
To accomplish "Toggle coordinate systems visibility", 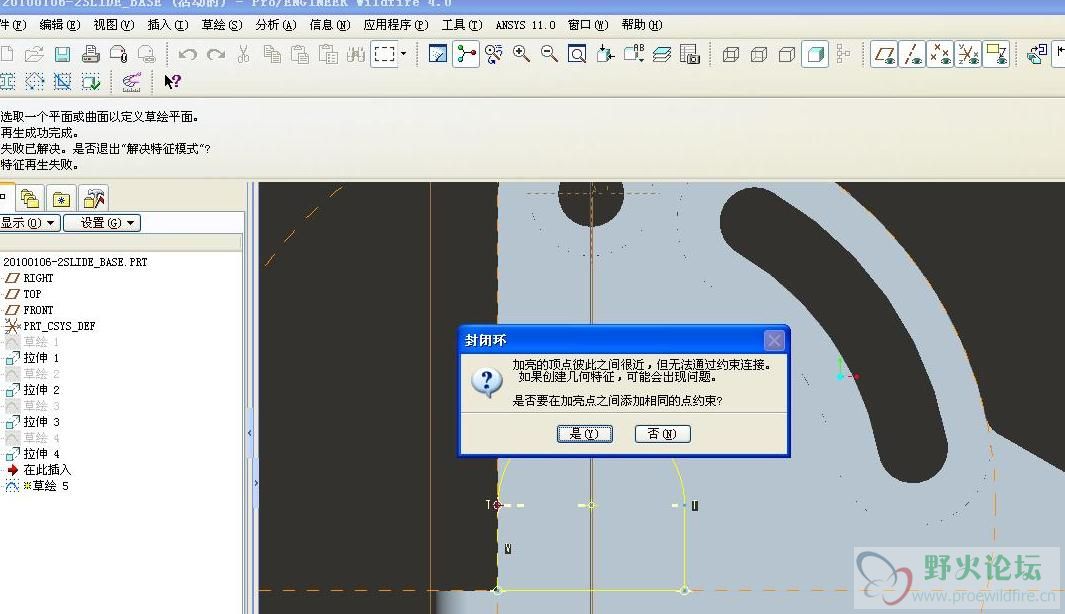I will (x=968, y=54).
